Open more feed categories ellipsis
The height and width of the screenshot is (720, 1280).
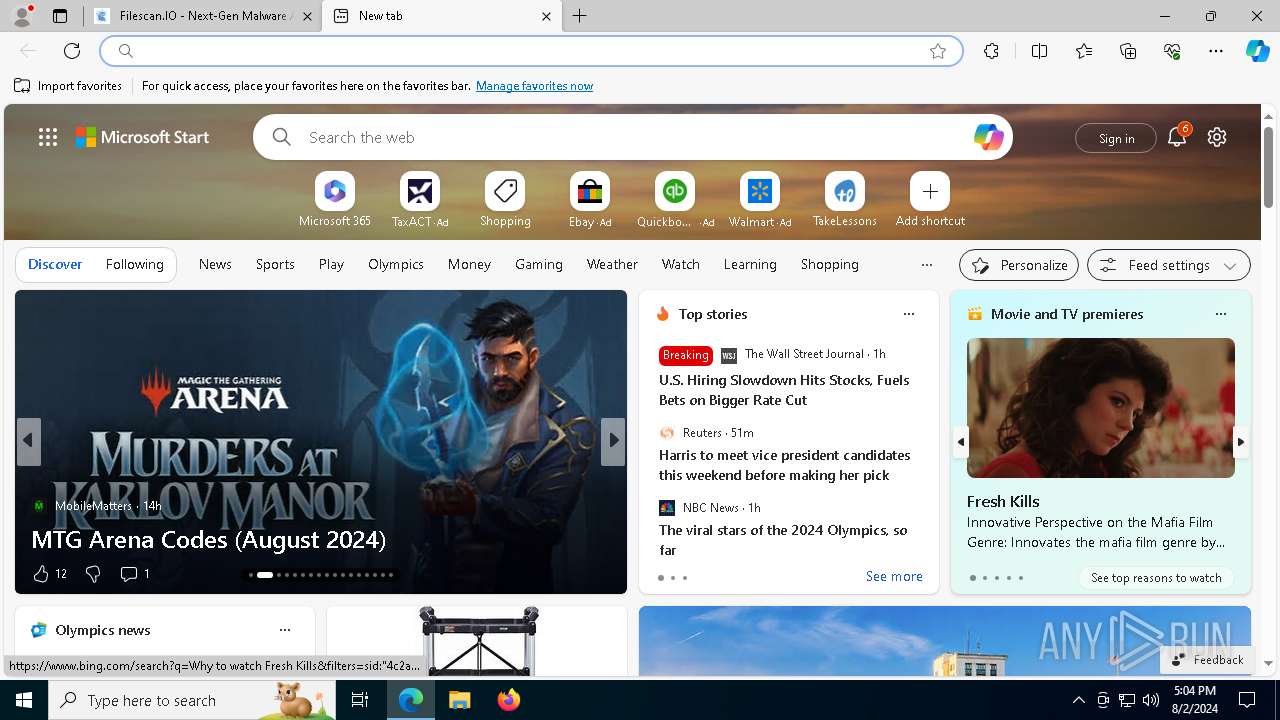pyautogui.click(x=927, y=265)
